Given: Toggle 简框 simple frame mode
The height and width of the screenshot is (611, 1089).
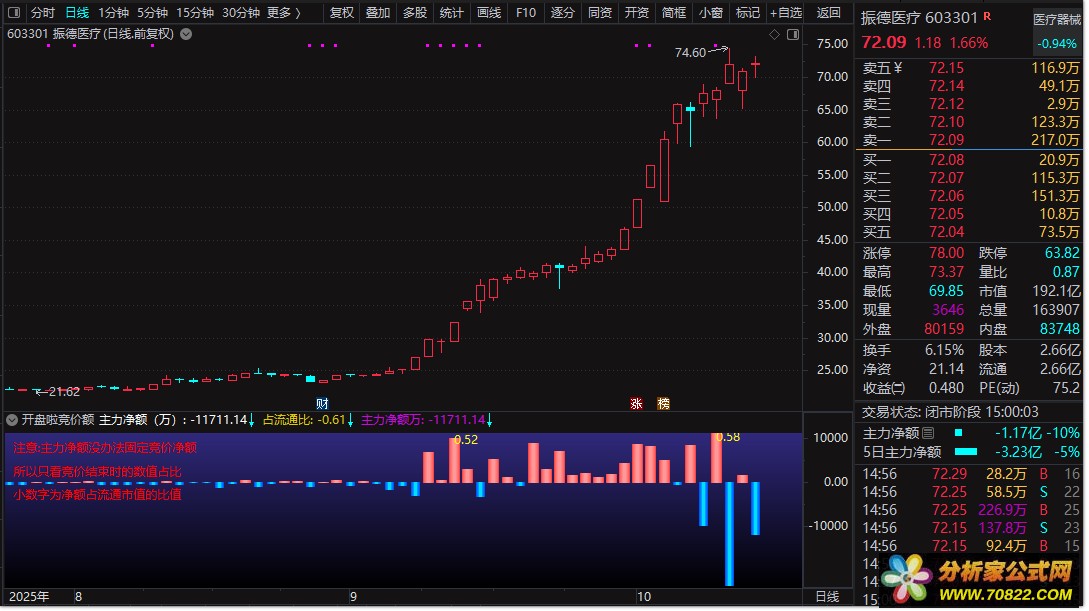Looking at the screenshot, I should 674,12.
